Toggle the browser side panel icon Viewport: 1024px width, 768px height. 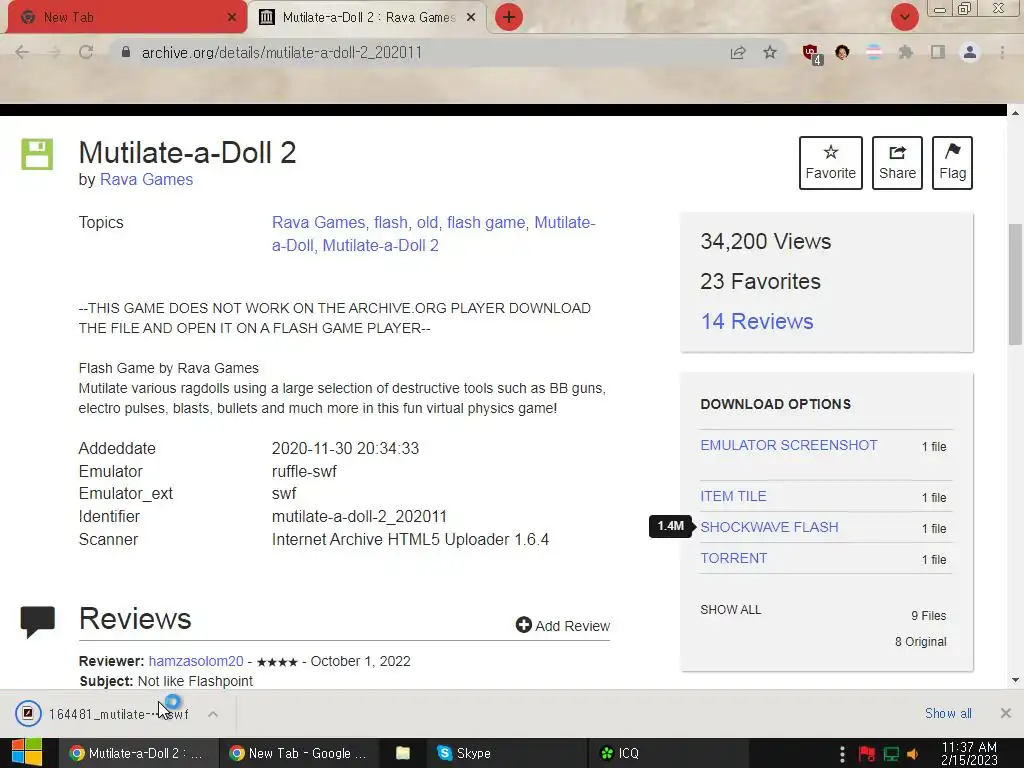point(938,52)
